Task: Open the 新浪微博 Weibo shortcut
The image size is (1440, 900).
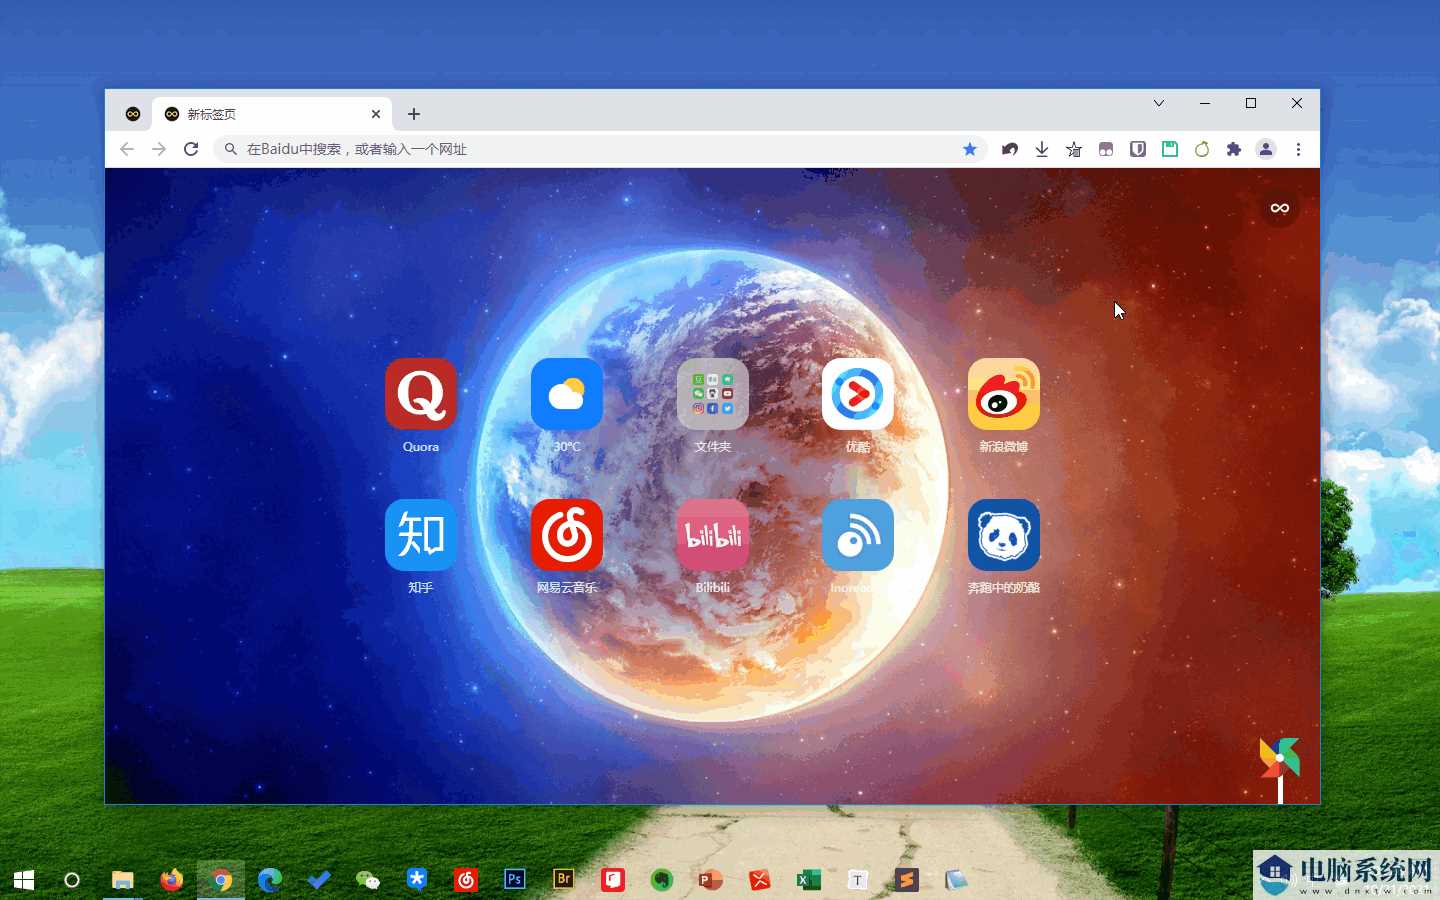Action: pyautogui.click(x=1004, y=394)
